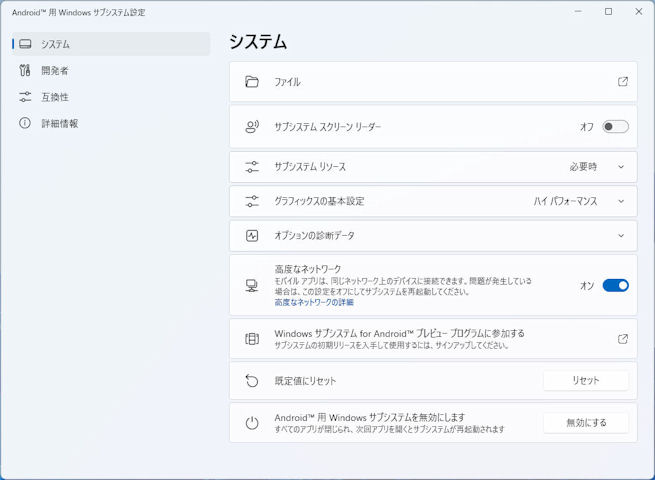Open the 互換性 sidebar item
The image size is (655, 480).
(111, 97)
